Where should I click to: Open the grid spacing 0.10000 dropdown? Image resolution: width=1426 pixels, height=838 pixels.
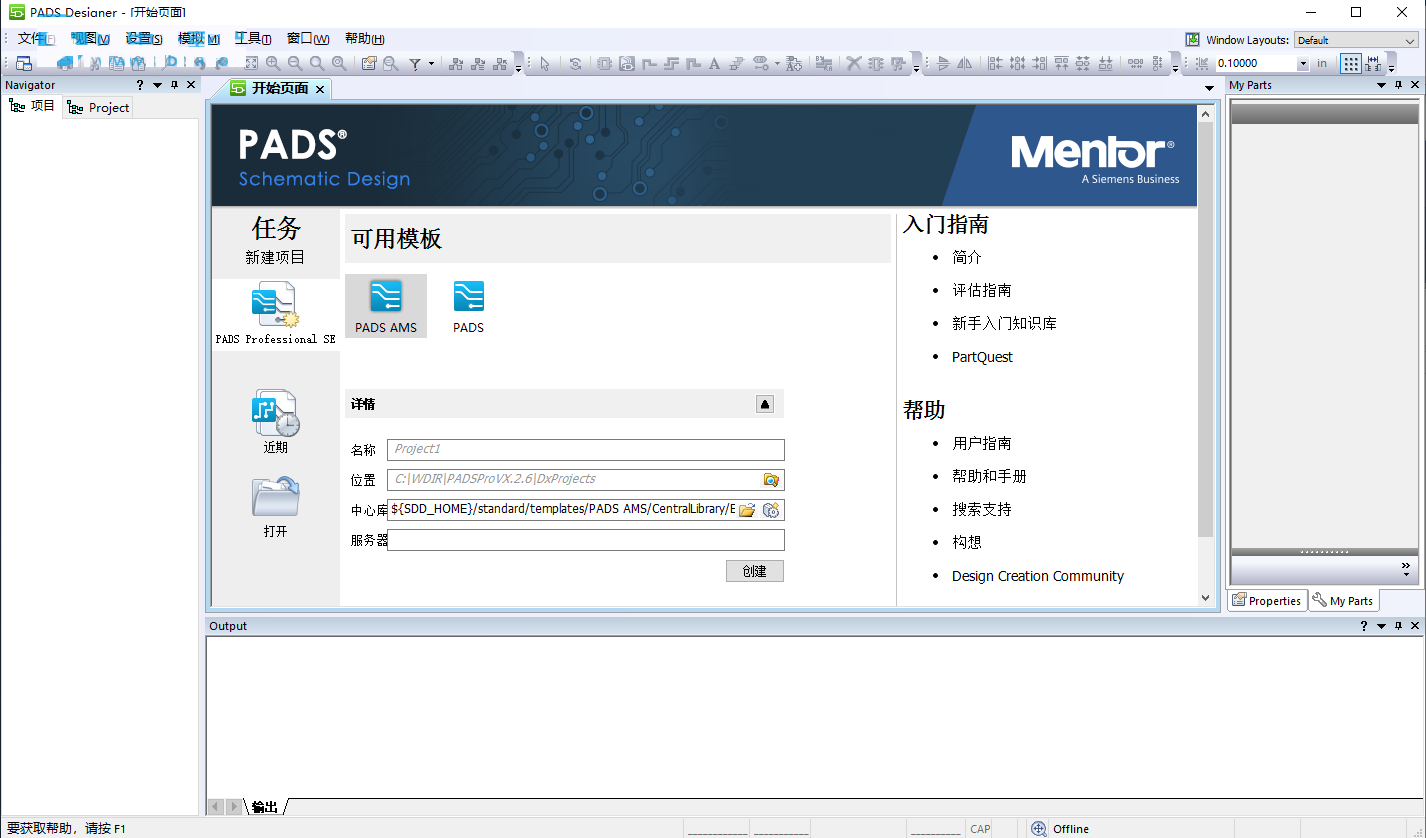click(1302, 63)
